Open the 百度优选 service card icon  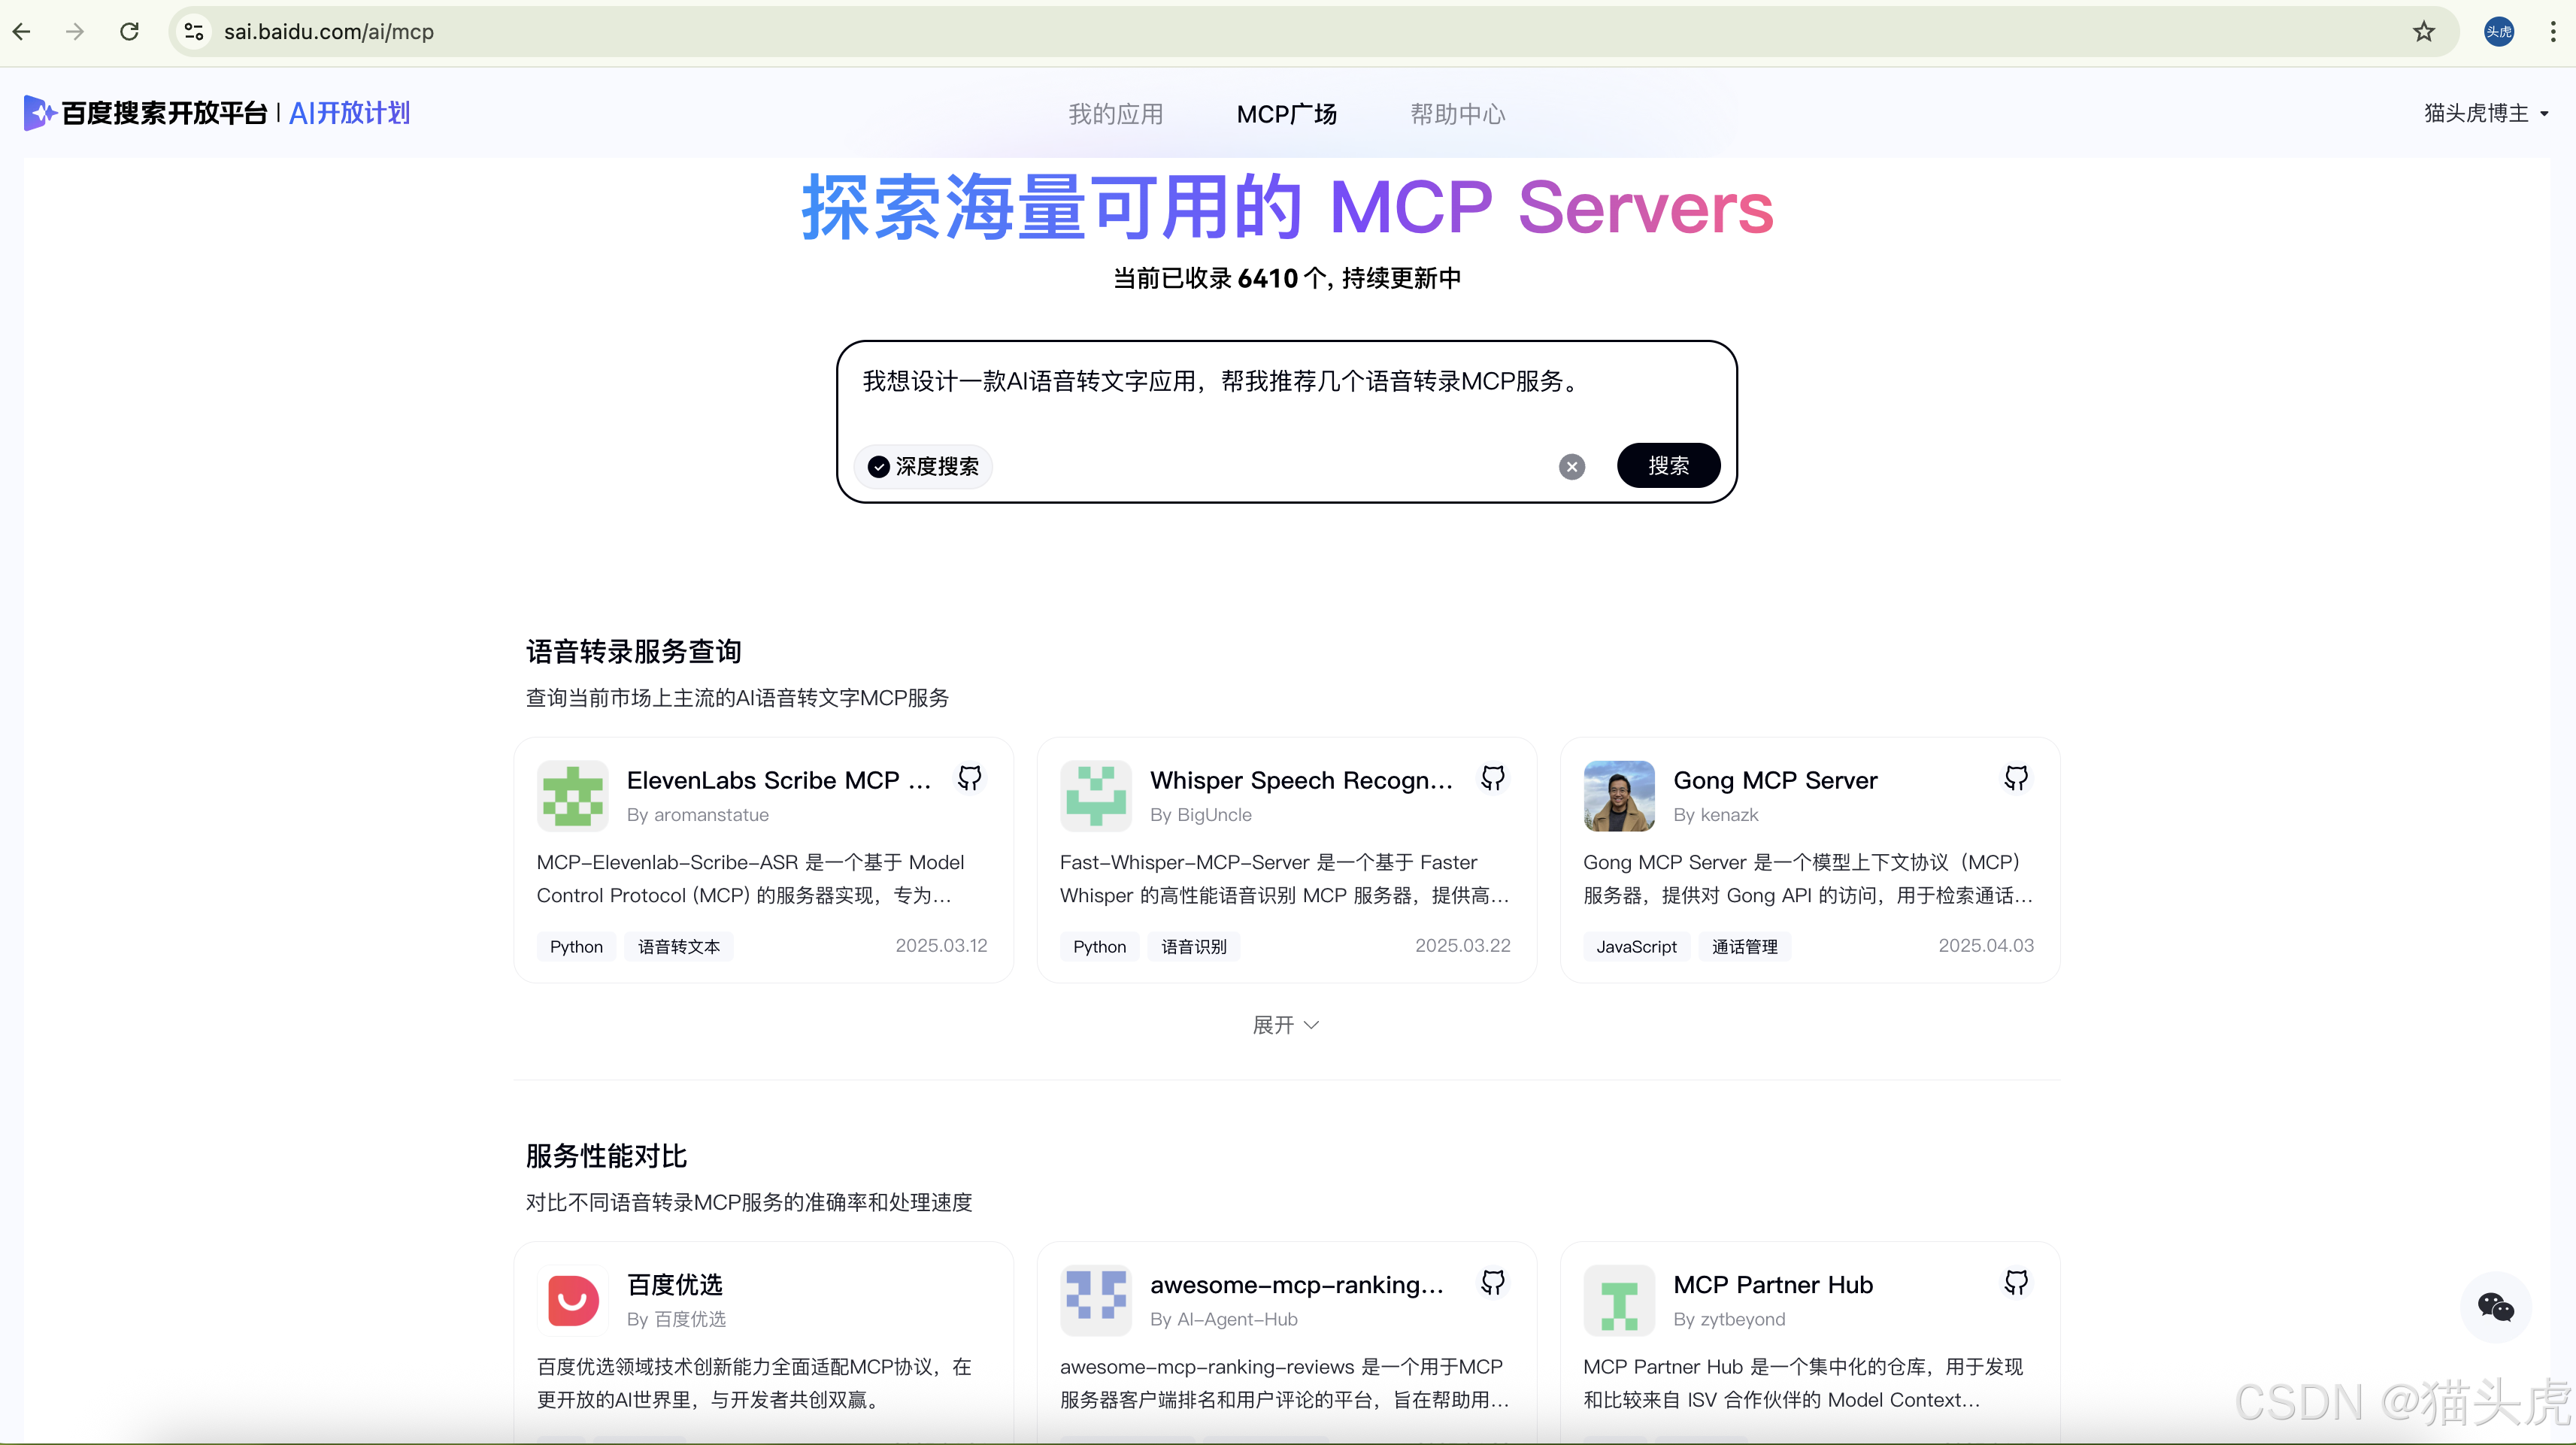tap(573, 1300)
